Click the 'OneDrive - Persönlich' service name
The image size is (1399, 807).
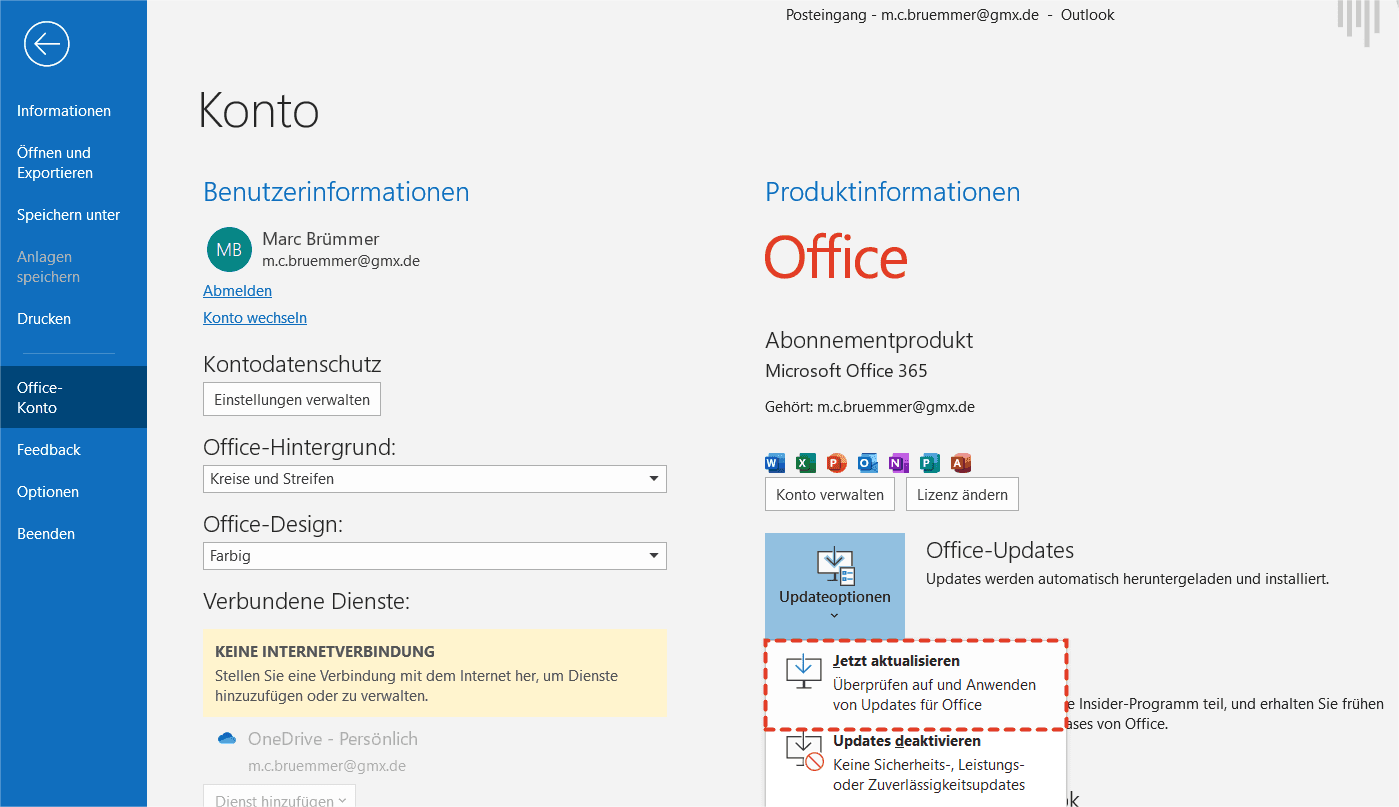[333, 739]
